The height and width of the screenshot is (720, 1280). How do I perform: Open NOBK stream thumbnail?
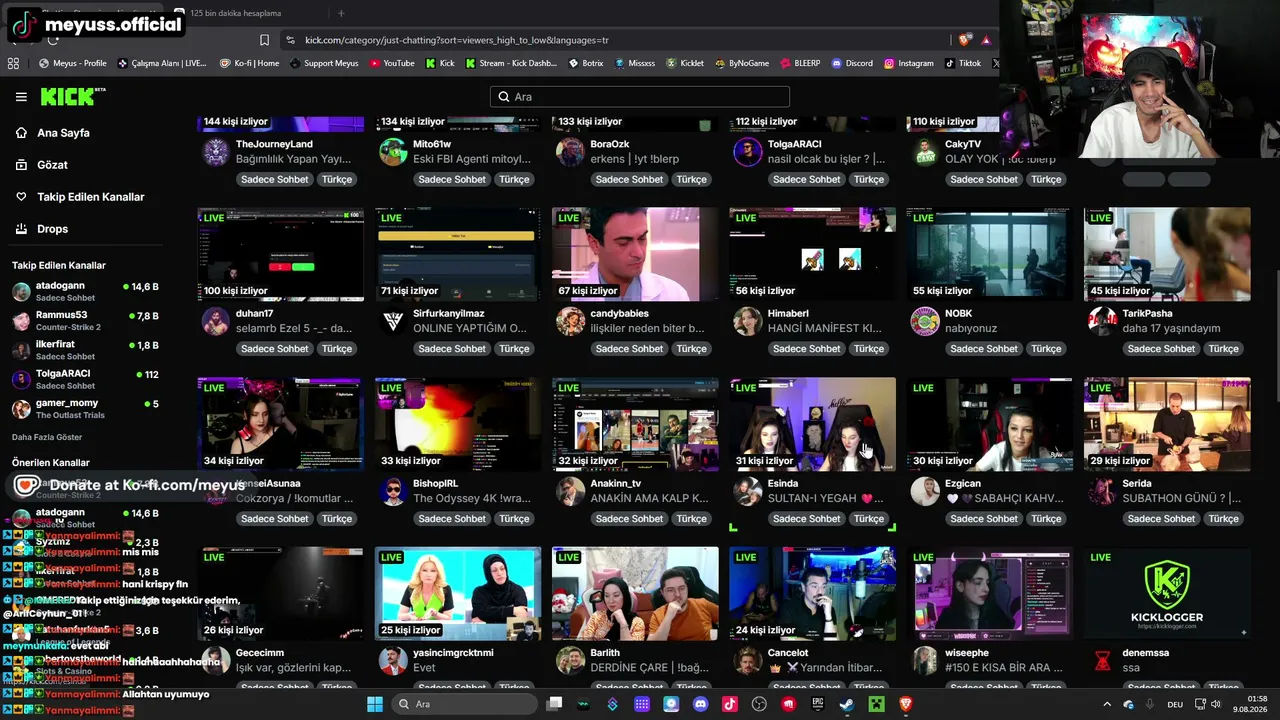[989, 254]
